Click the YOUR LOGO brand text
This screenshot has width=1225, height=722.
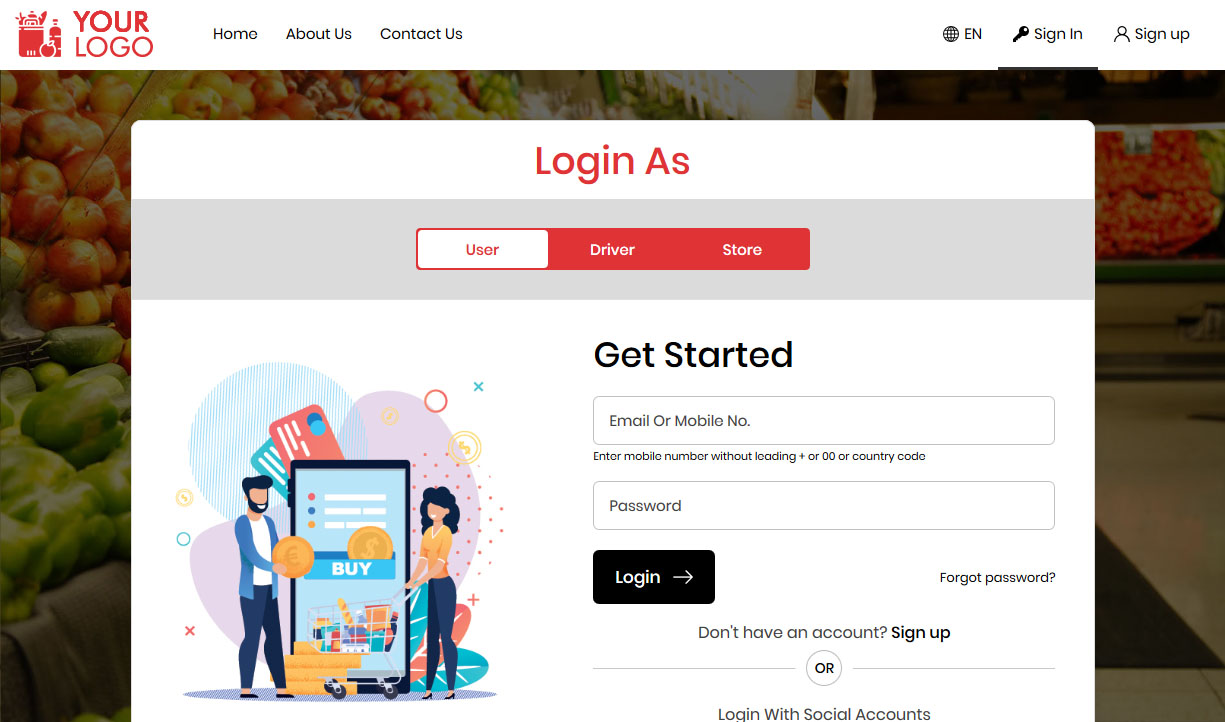click(113, 34)
